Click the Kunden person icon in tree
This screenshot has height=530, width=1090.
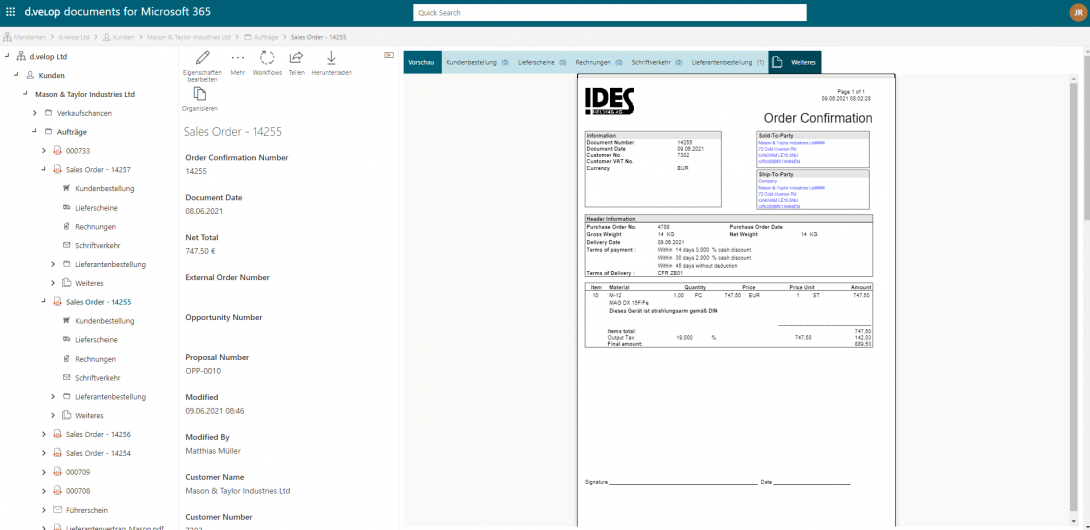pyautogui.click(x=30, y=75)
